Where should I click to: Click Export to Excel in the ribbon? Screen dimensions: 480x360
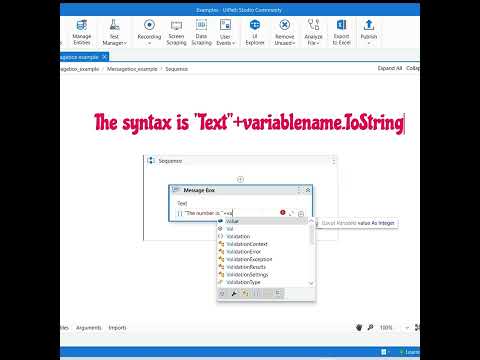pos(341,32)
